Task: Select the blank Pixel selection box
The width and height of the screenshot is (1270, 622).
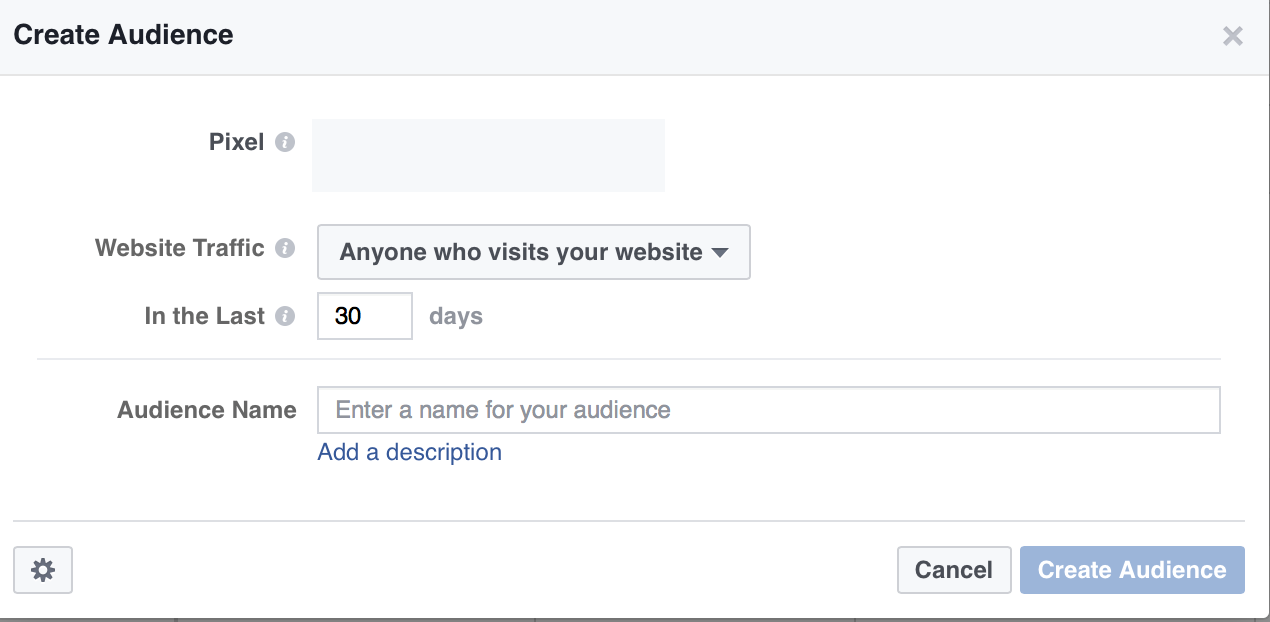Action: click(x=488, y=155)
